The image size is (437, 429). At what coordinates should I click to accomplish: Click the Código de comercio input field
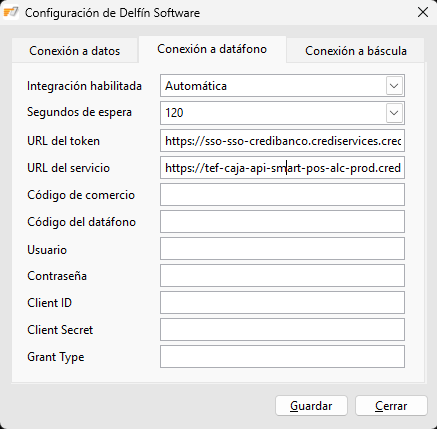(x=282, y=195)
